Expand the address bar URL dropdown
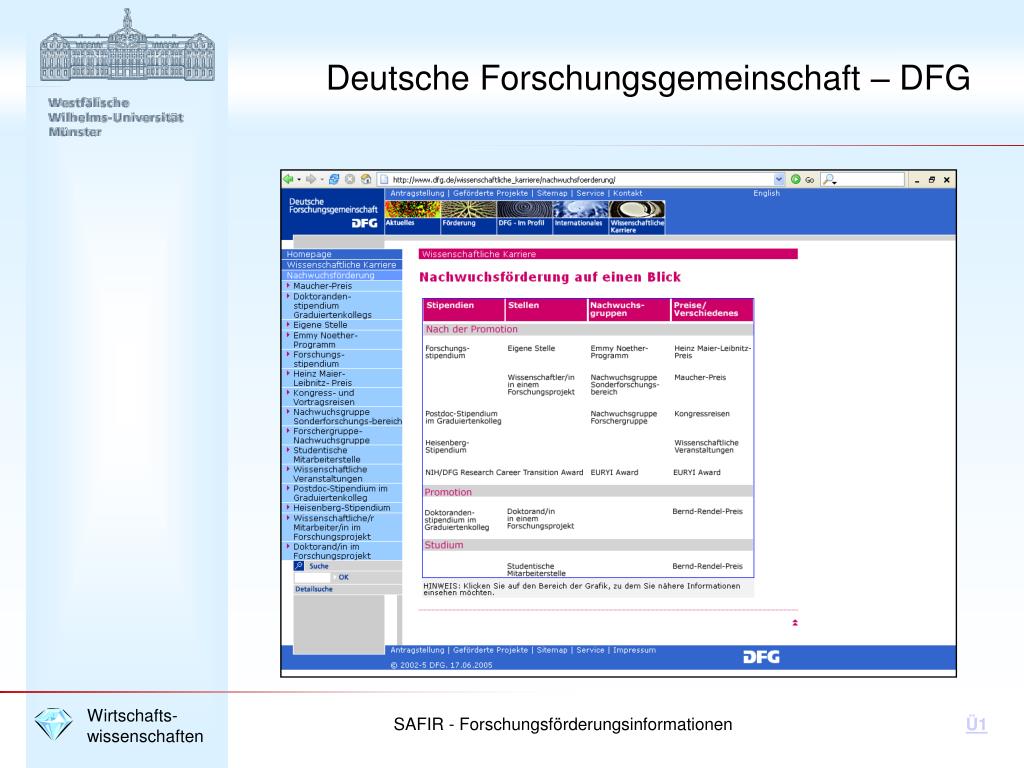1024x768 pixels. tap(778, 180)
